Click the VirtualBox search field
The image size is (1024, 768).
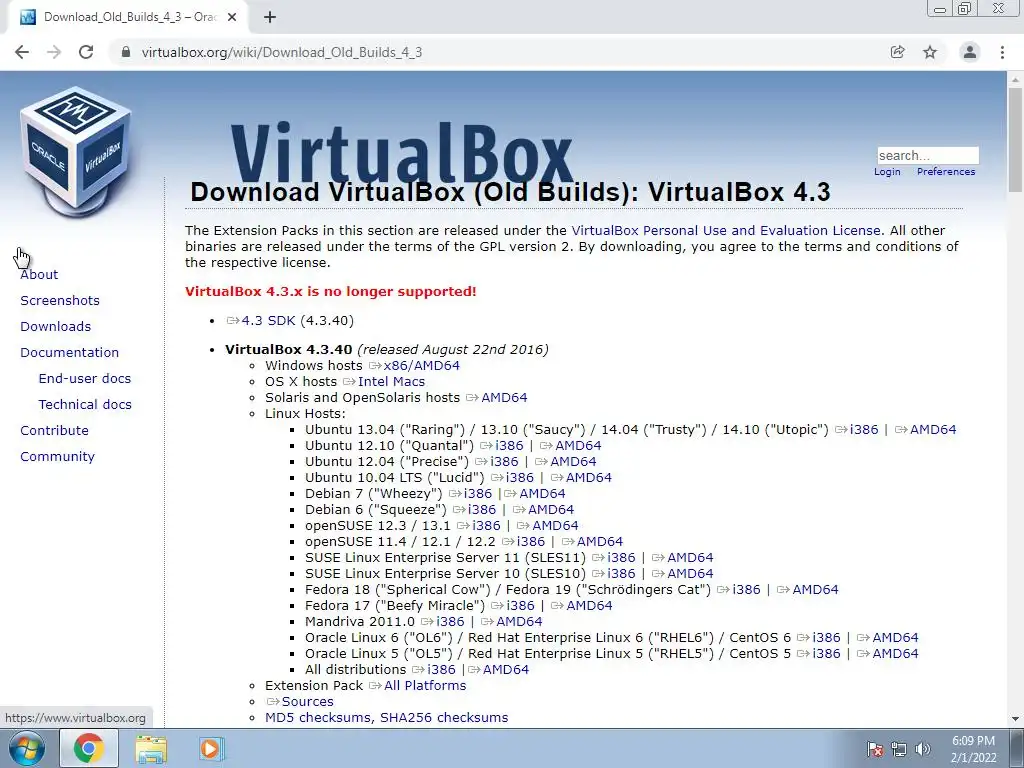928,155
